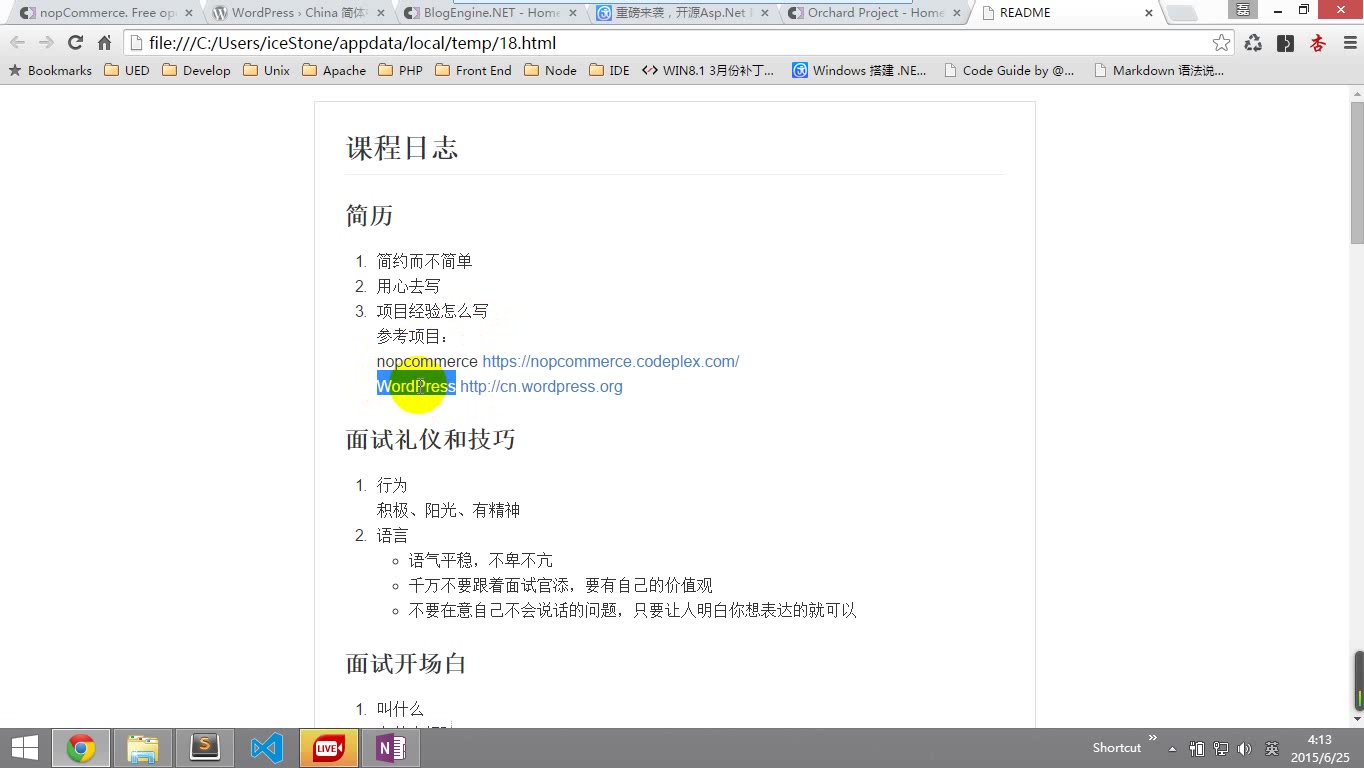1364x768 pixels.
Task: Click the line 积极、阳光、有精神
Action: click(x=448, y=510)
